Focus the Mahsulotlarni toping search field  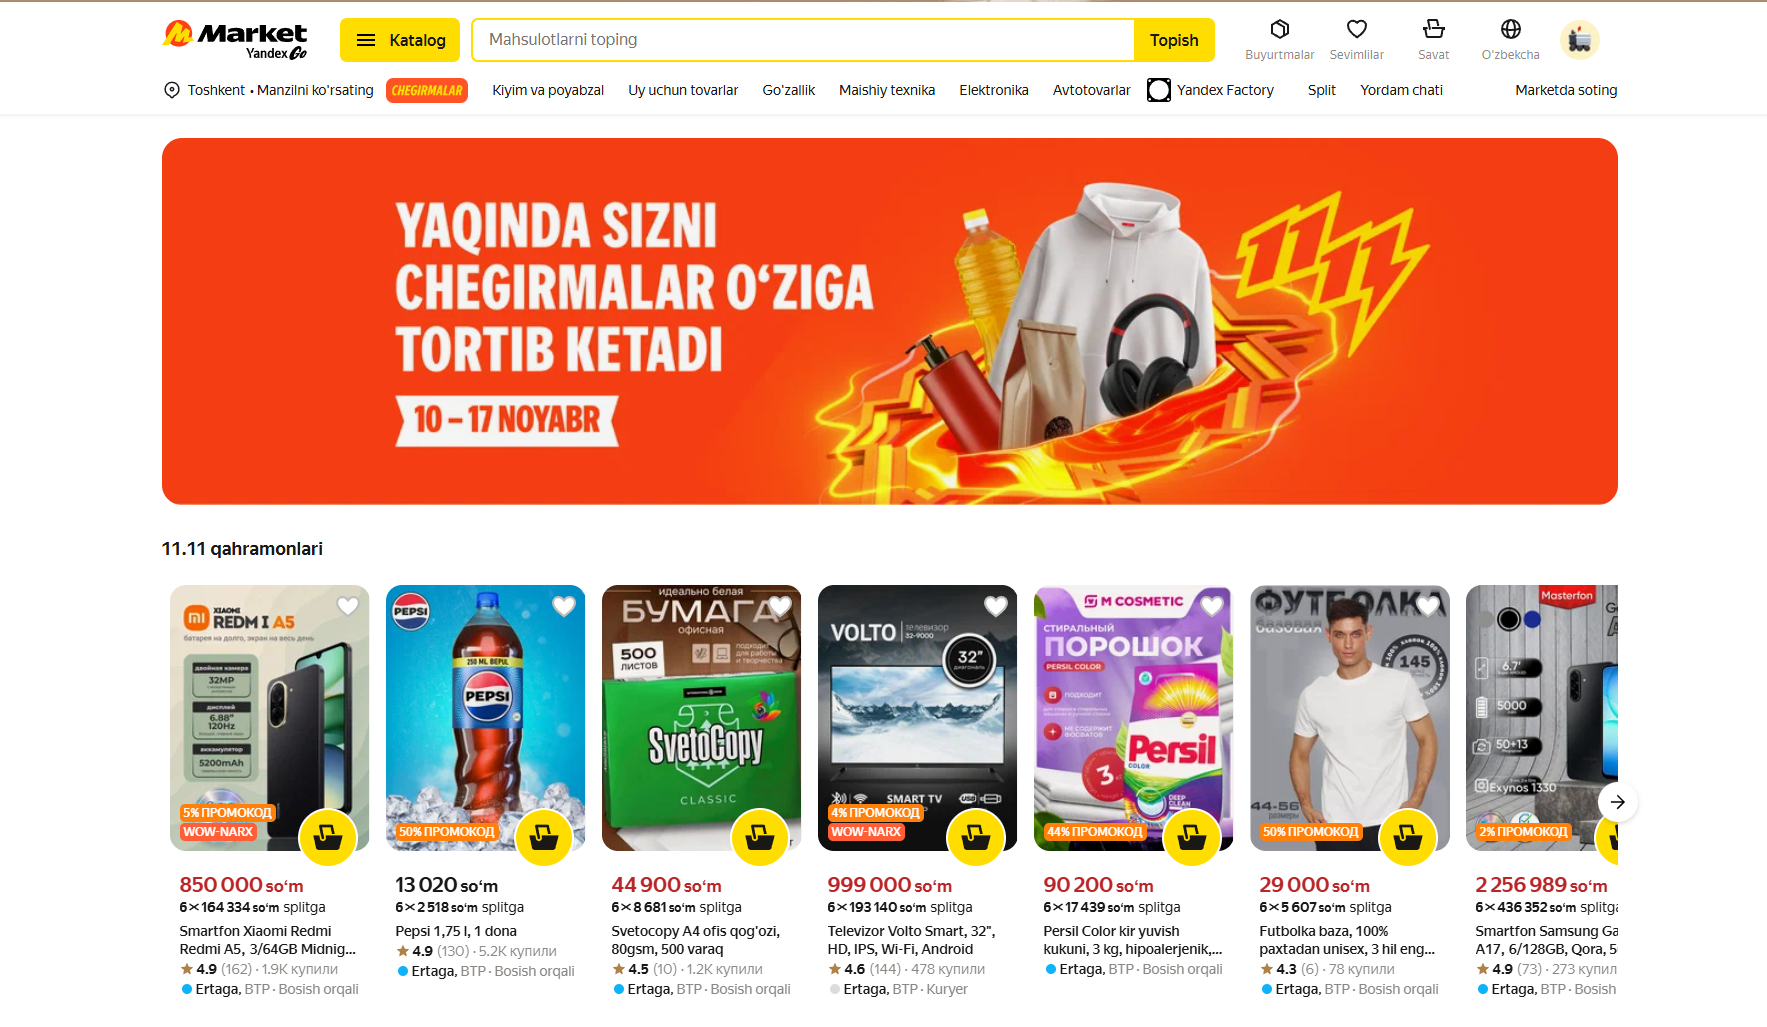[x=803, y=40]
